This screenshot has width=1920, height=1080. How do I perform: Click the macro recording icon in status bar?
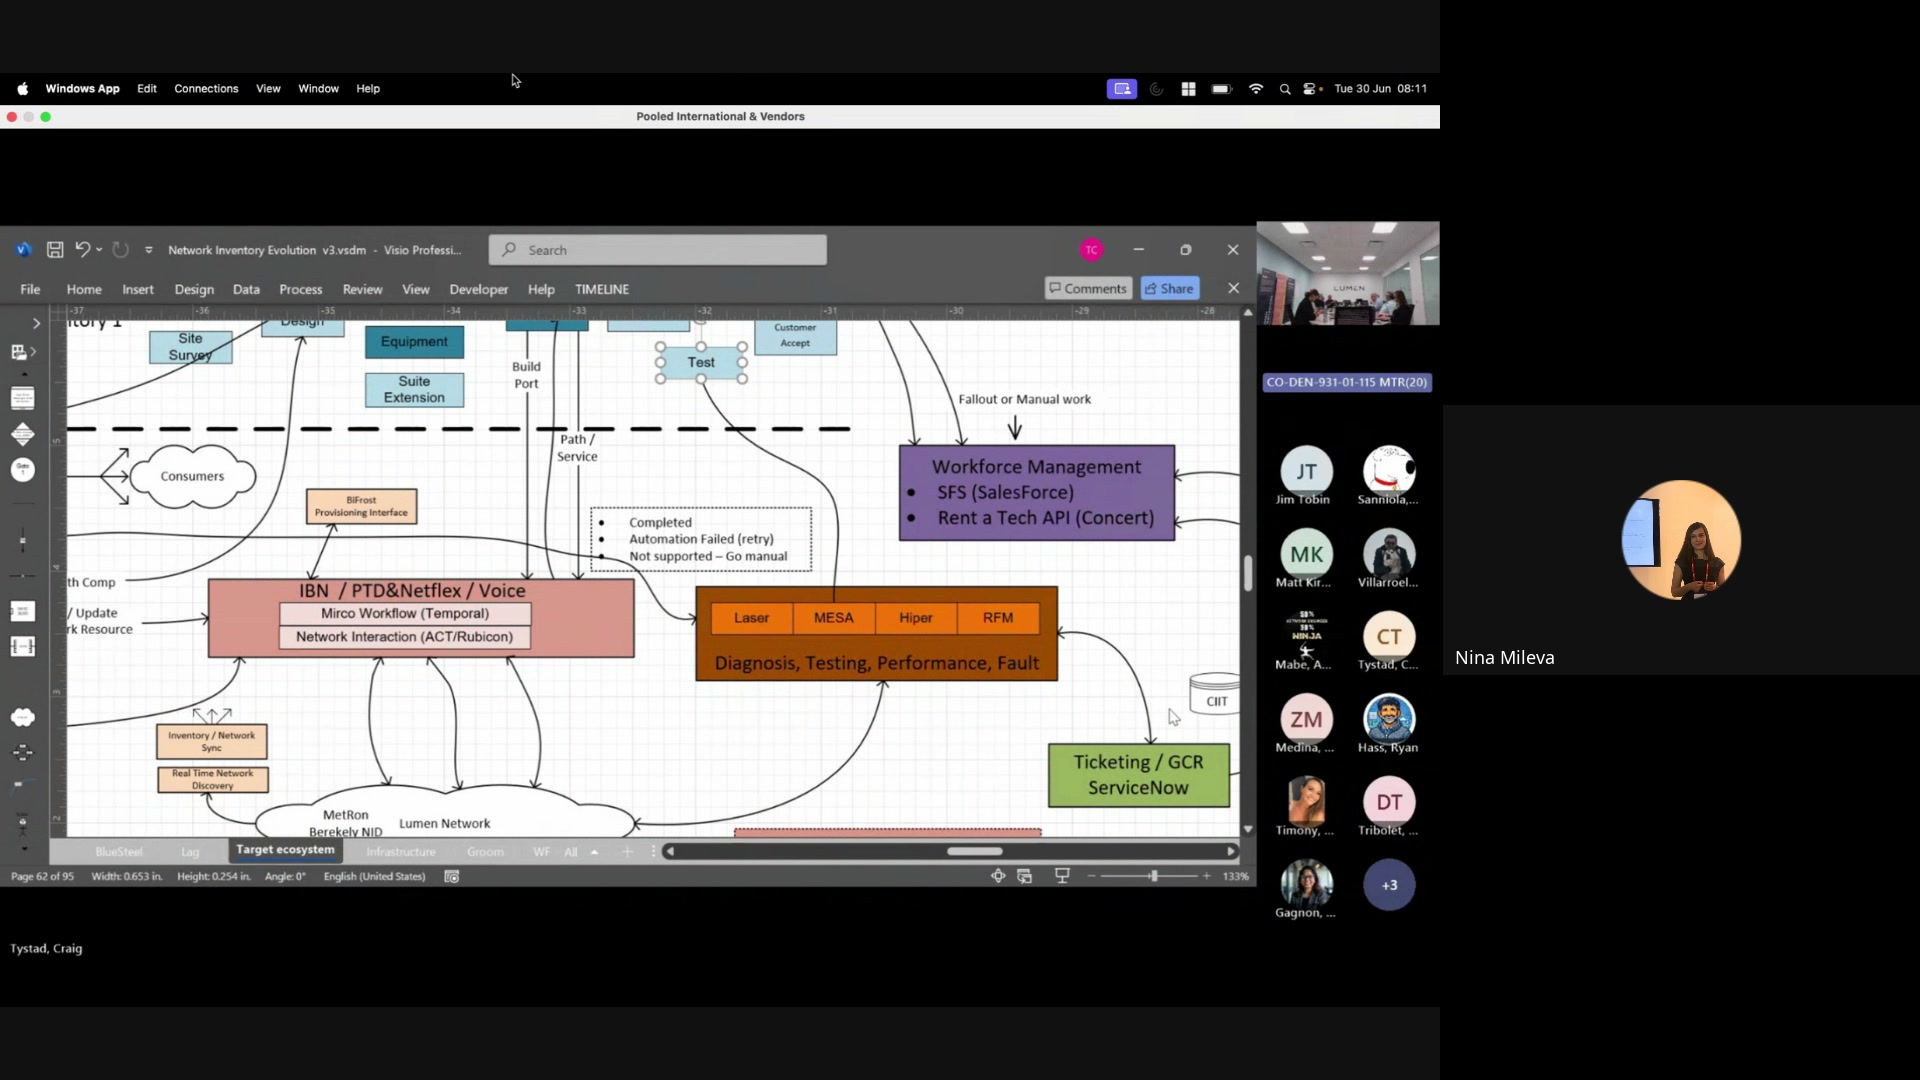click(452, 877)
